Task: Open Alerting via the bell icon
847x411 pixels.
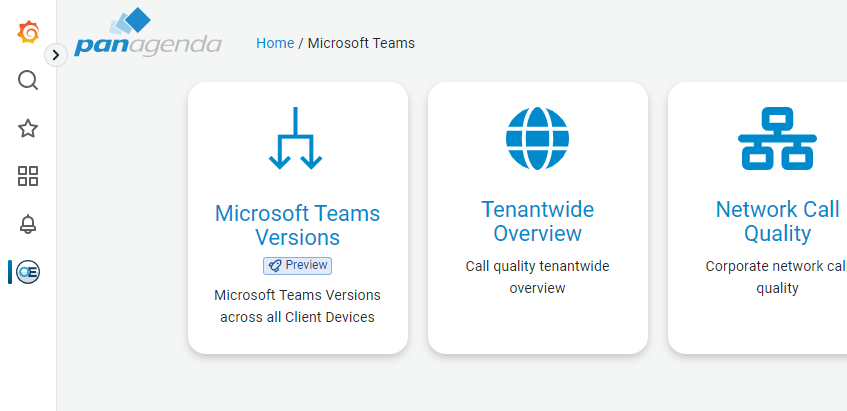Action: pos(28,224)
